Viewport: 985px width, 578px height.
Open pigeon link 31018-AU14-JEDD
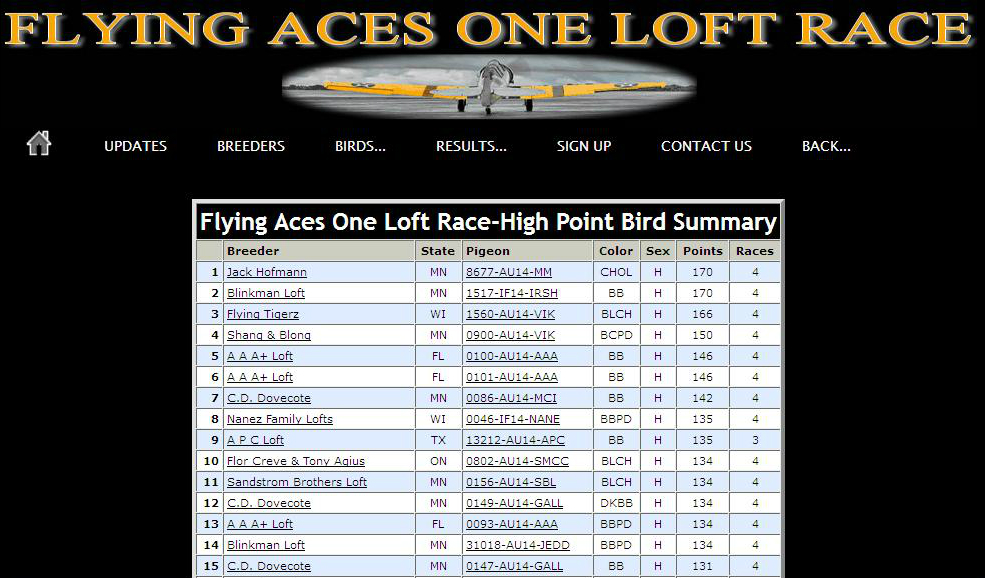(x=517, y=545)
